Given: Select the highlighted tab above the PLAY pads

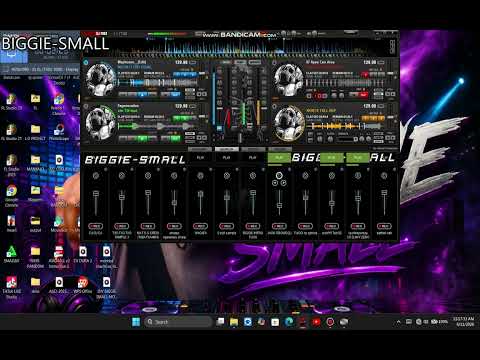Looking at the screenshot, I should (227, 149).
